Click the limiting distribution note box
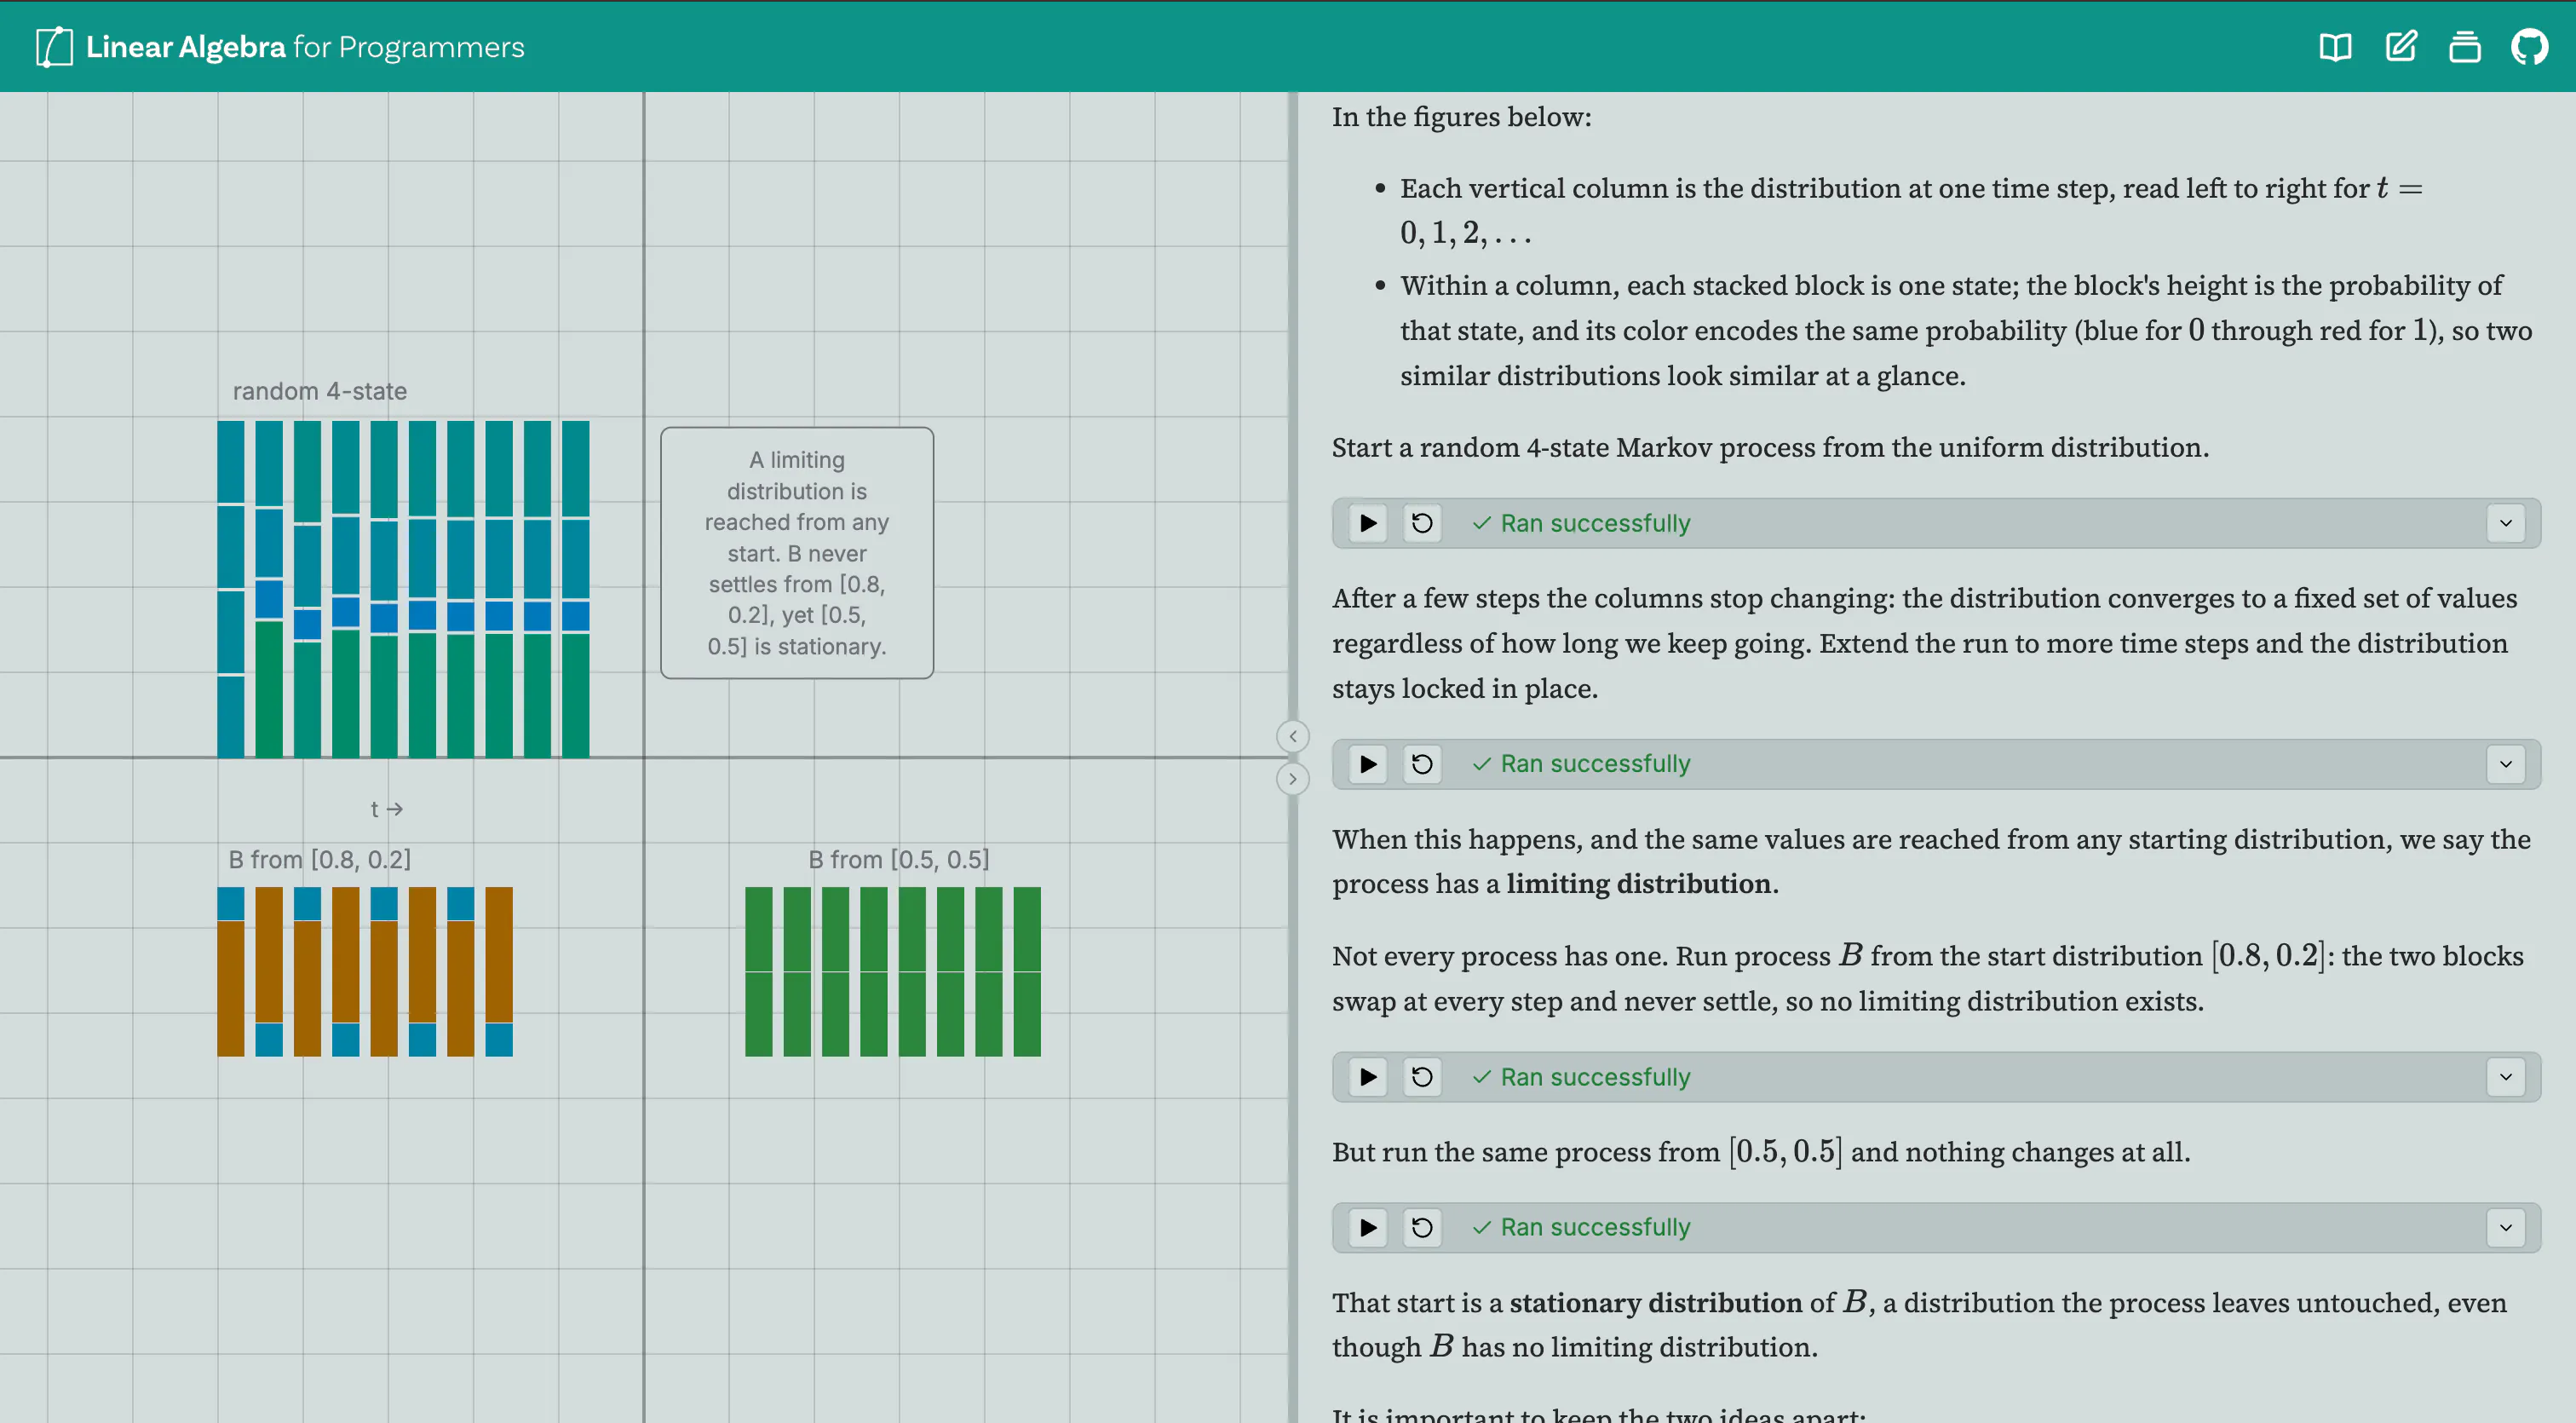The width and height of the screenshot is (2576, 1423). (x=797, y=553)
